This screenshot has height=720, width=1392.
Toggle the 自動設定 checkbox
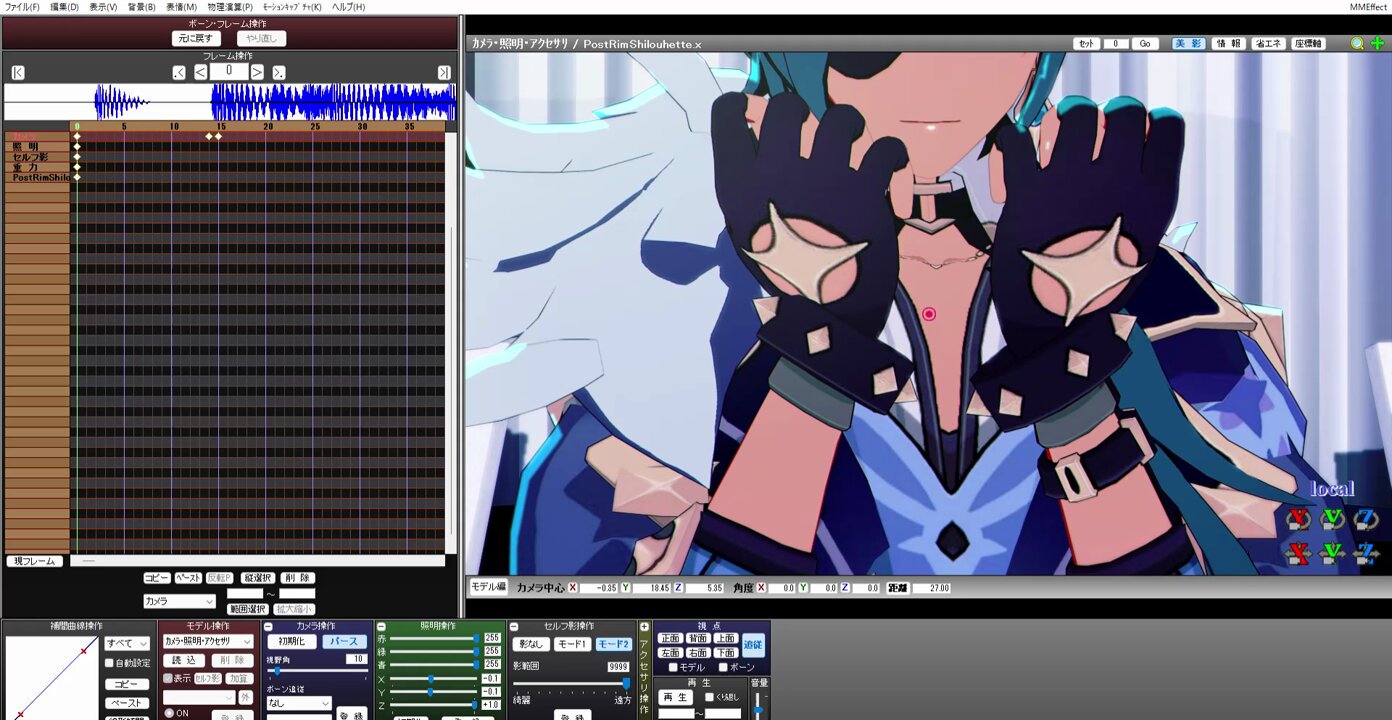pos(110,663)
